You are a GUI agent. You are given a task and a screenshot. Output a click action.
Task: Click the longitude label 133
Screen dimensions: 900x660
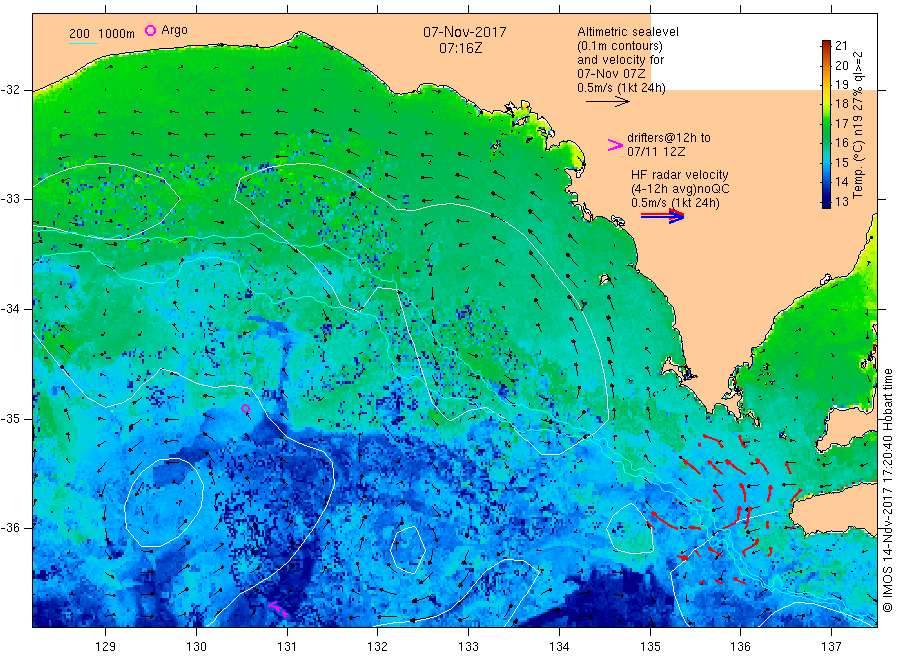tap(468, 646)
